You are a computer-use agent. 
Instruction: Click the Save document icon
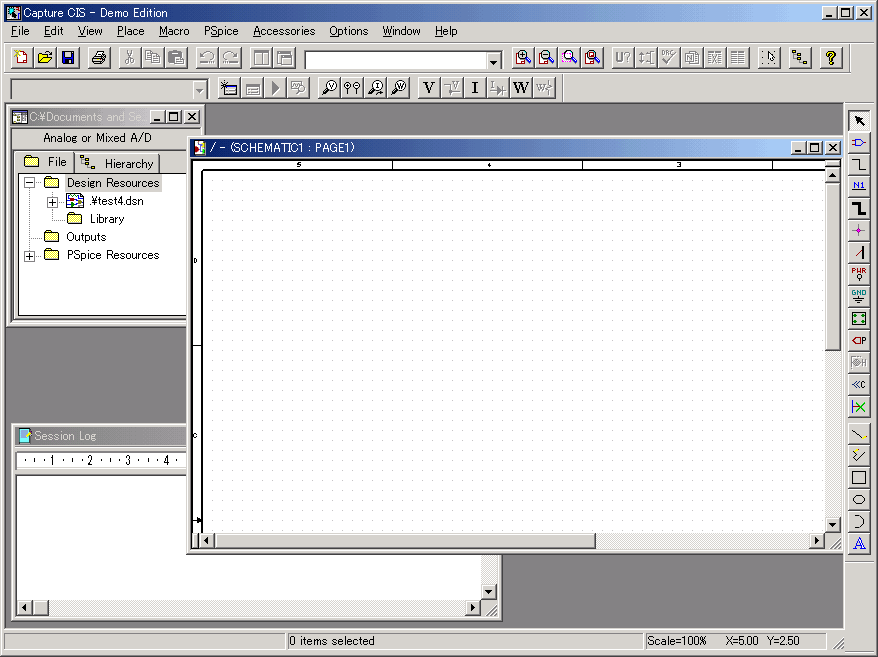(x=68, y=58)
